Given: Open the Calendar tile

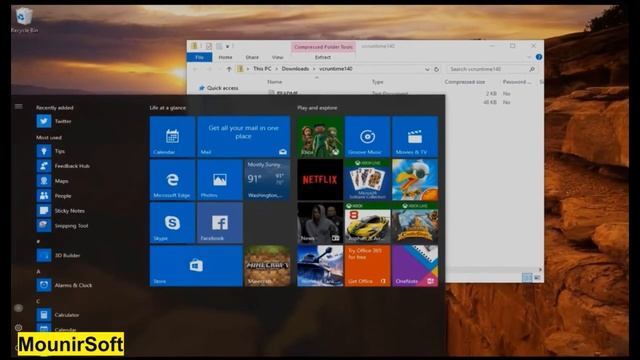Looking at the screenshot, I should click(x=172, y=137).
